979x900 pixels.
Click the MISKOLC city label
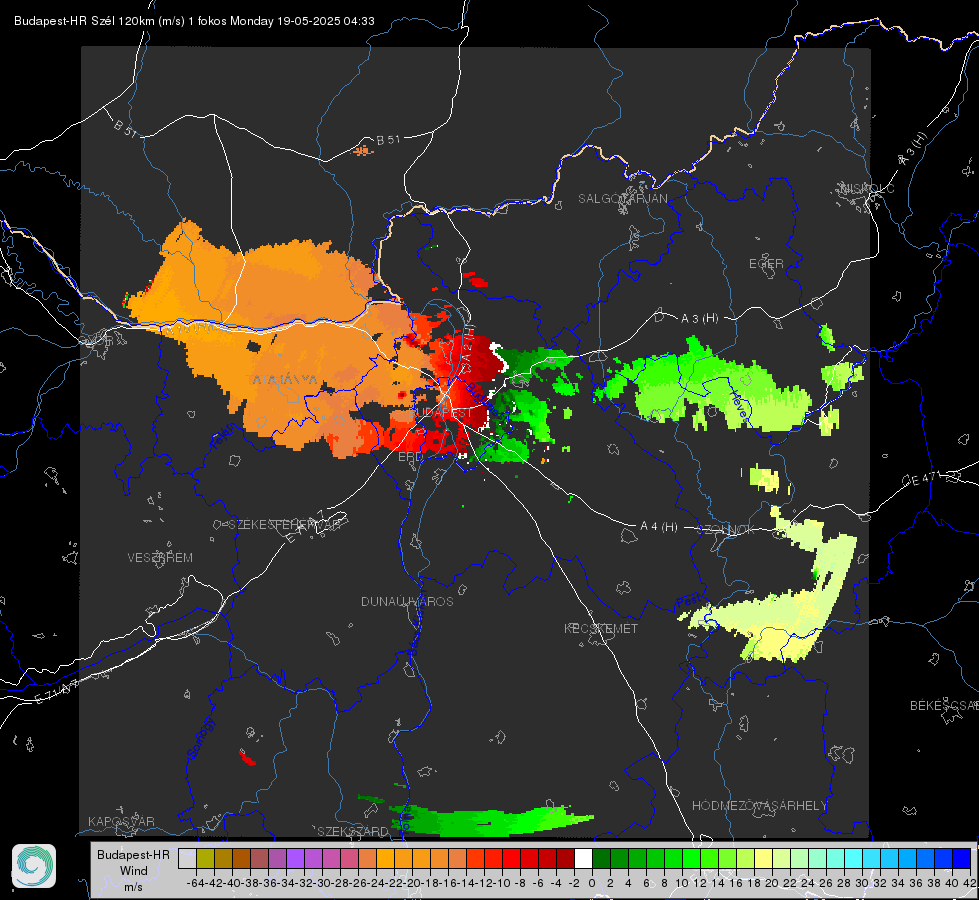tap(867, 188)
